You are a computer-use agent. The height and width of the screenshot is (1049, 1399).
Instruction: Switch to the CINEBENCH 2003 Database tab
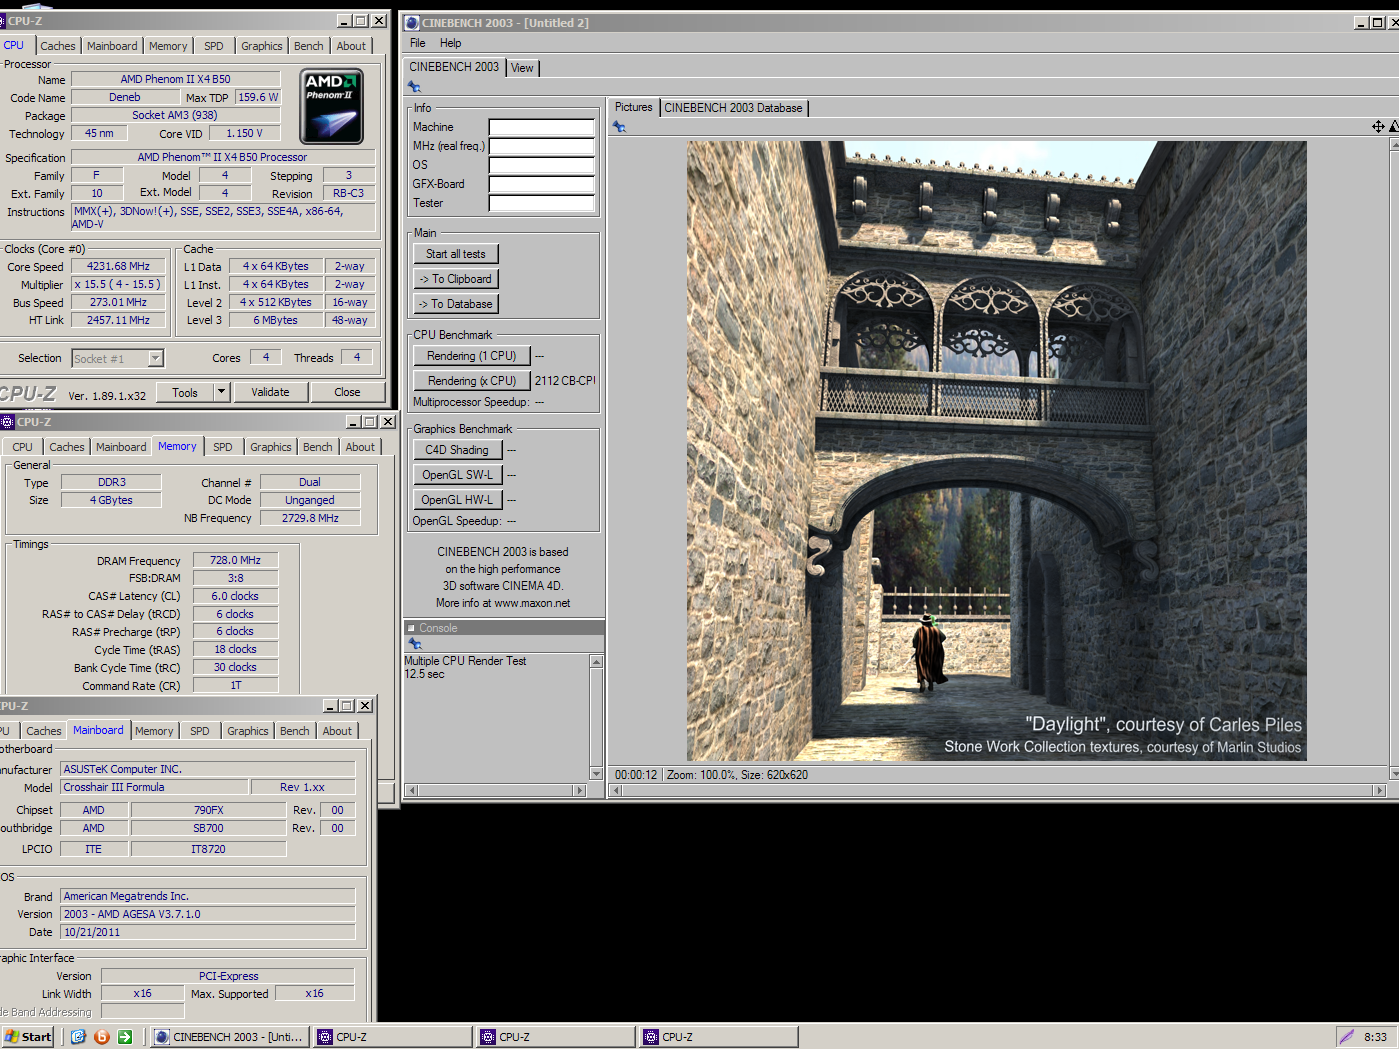coord(733,108)
